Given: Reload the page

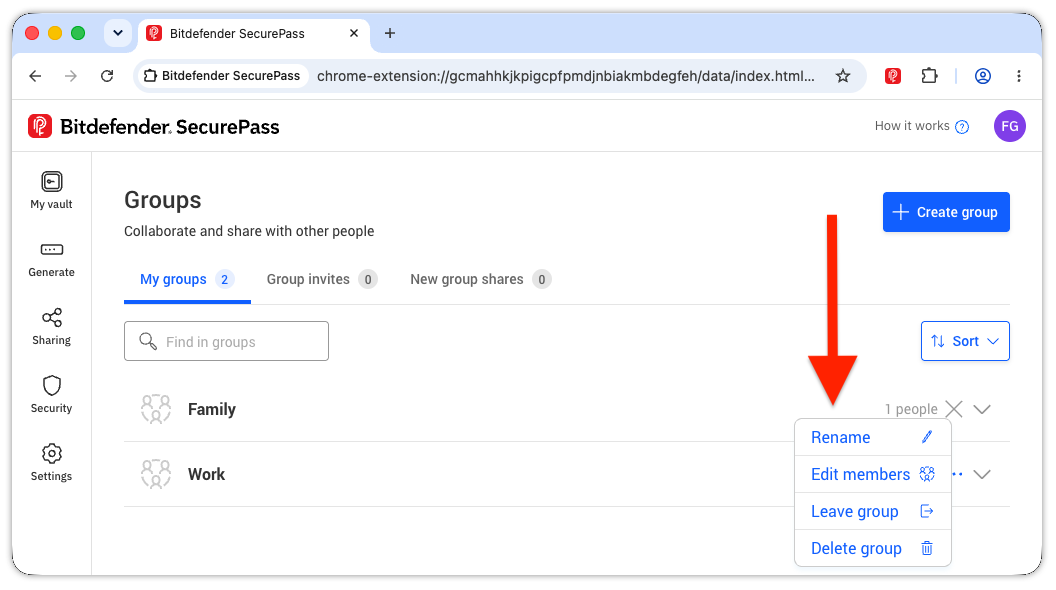Looking at the screenshot, I should [107, 76].
